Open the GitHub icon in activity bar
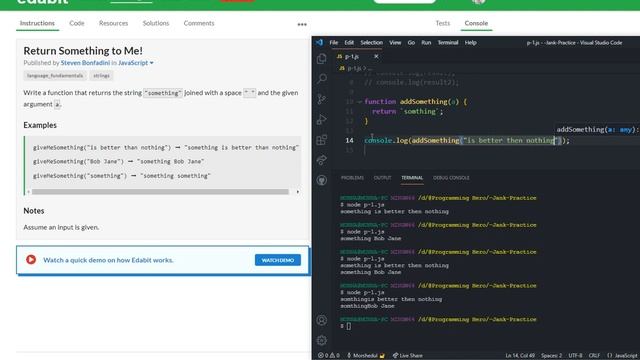Screen dimensions: 640x360 322,180
